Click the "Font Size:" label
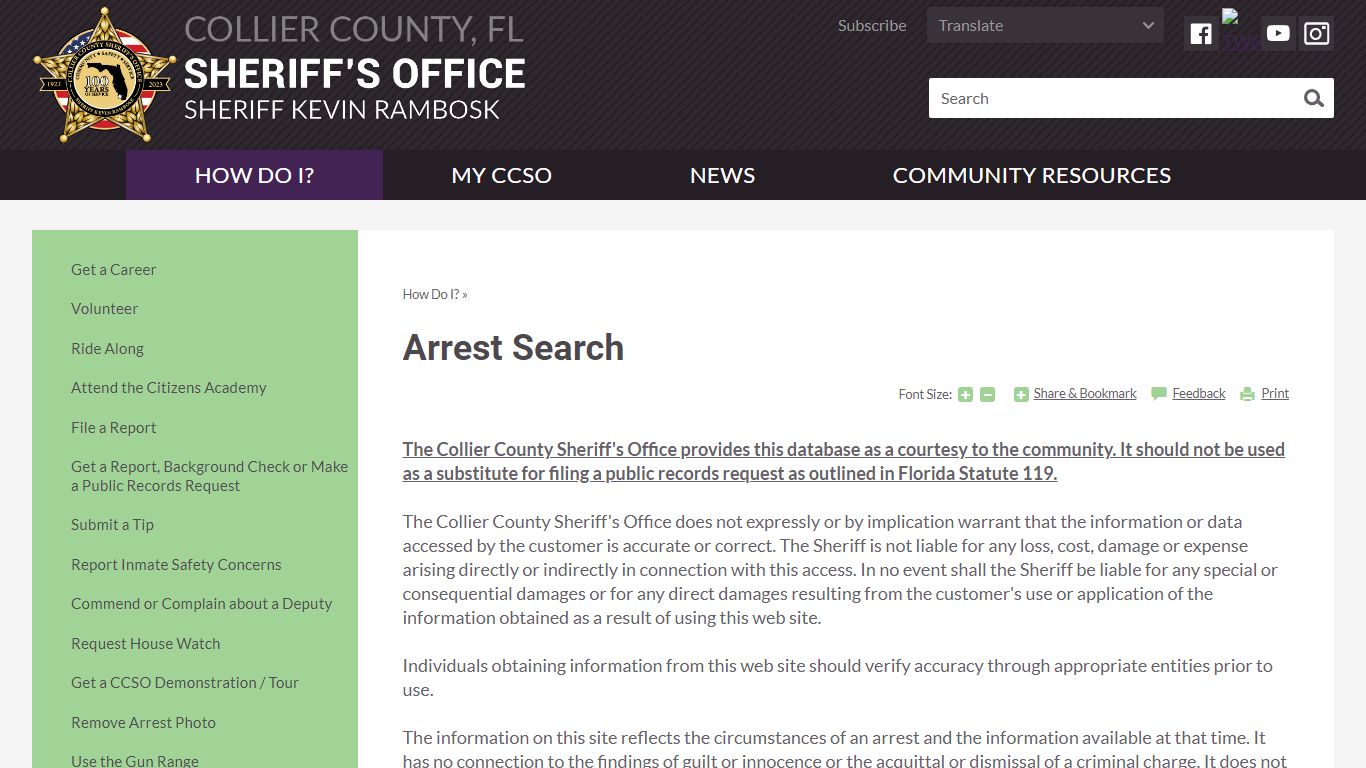This screenshot has width=1366, height=768. (x=925, y=394)
